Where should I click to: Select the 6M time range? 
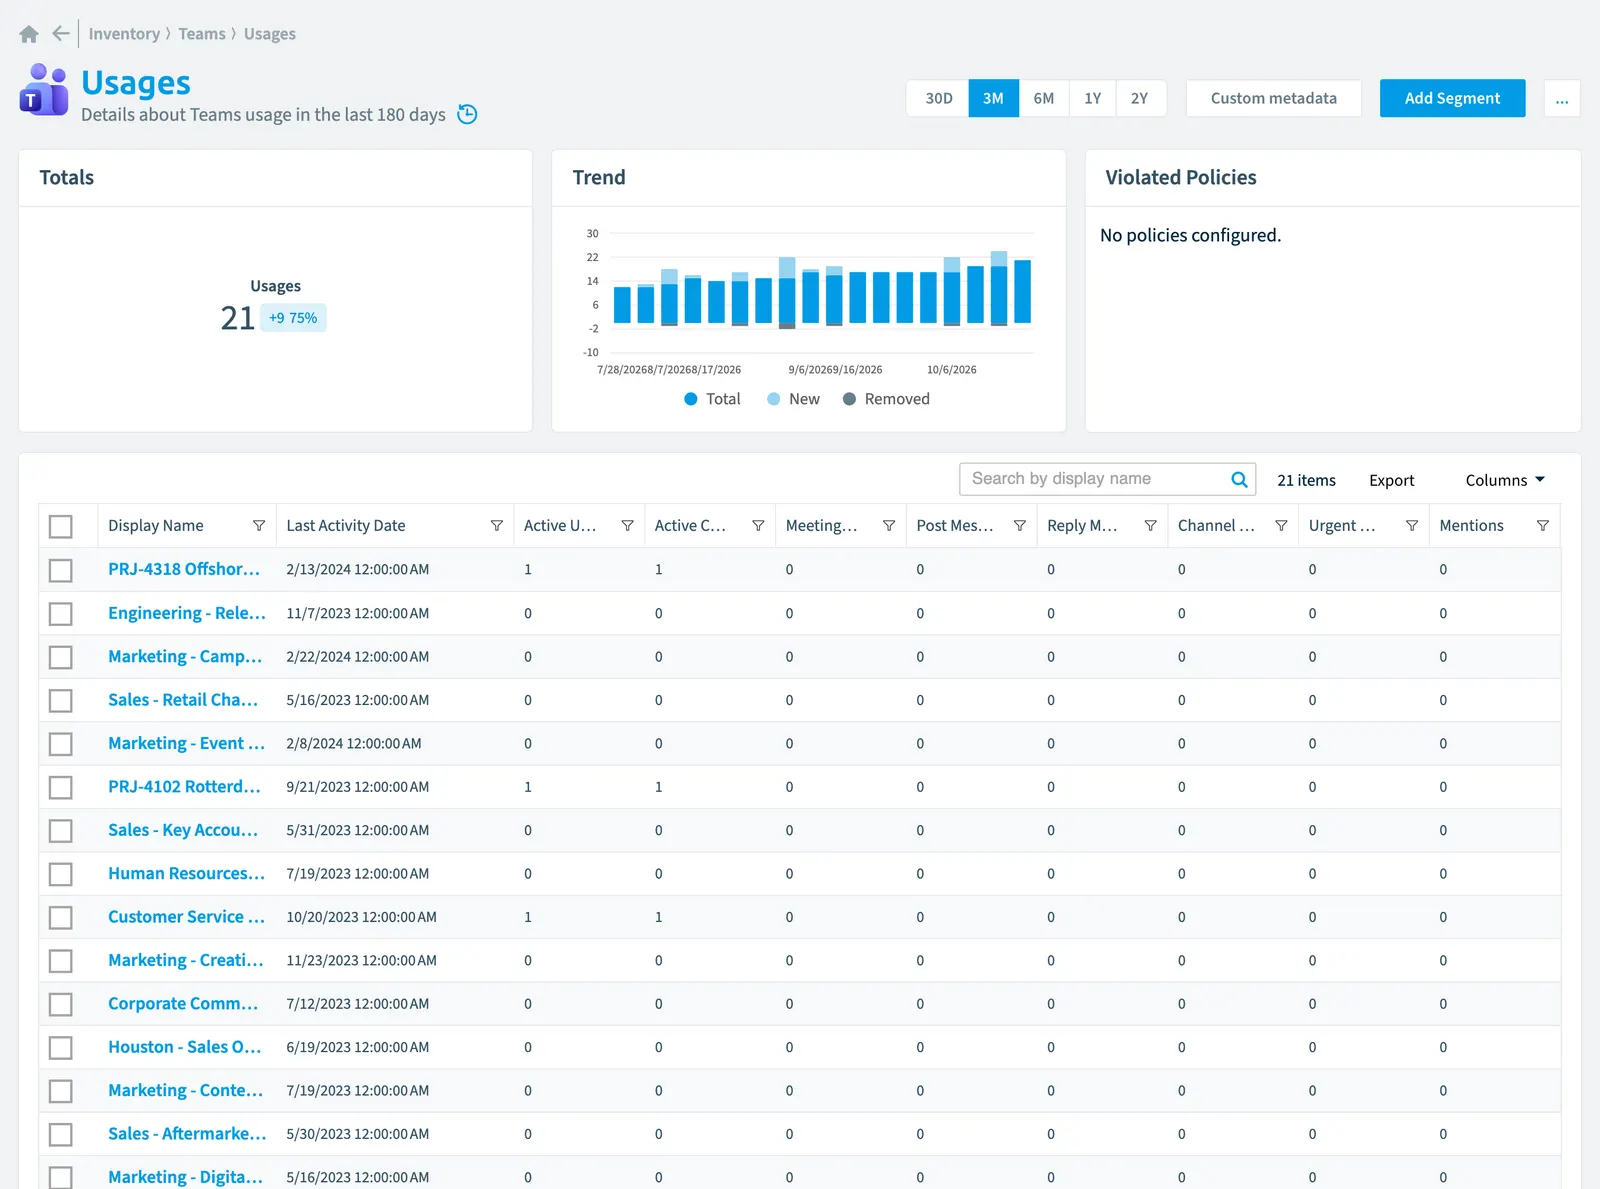point(1044,98)
